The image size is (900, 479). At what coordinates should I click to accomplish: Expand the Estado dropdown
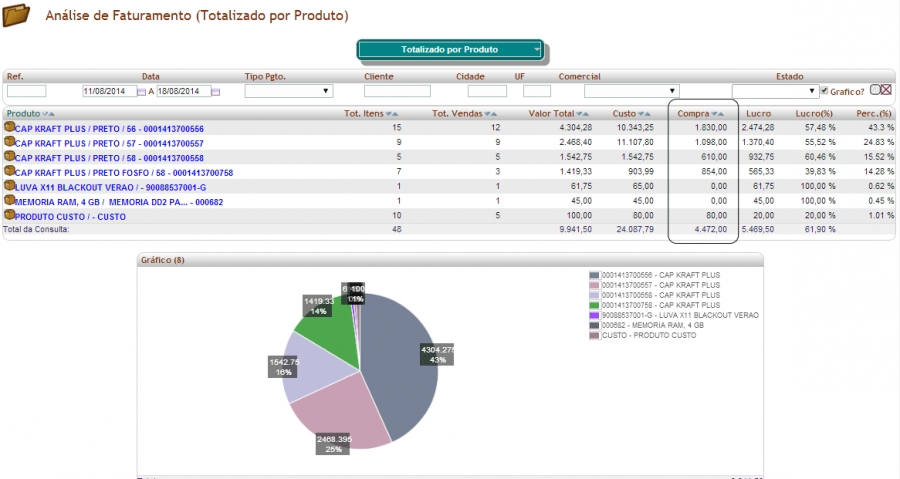pos(775,91)
